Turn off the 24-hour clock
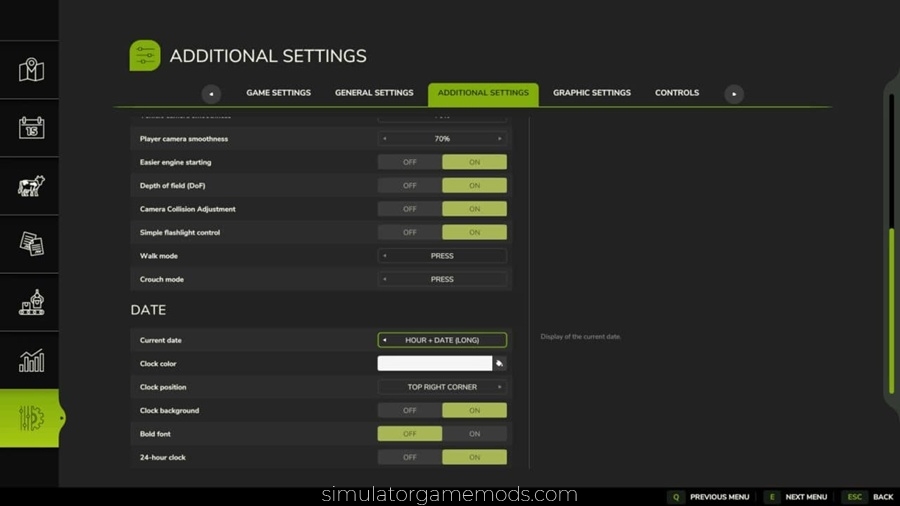This screenshot has height=506, width=900. 410,457
